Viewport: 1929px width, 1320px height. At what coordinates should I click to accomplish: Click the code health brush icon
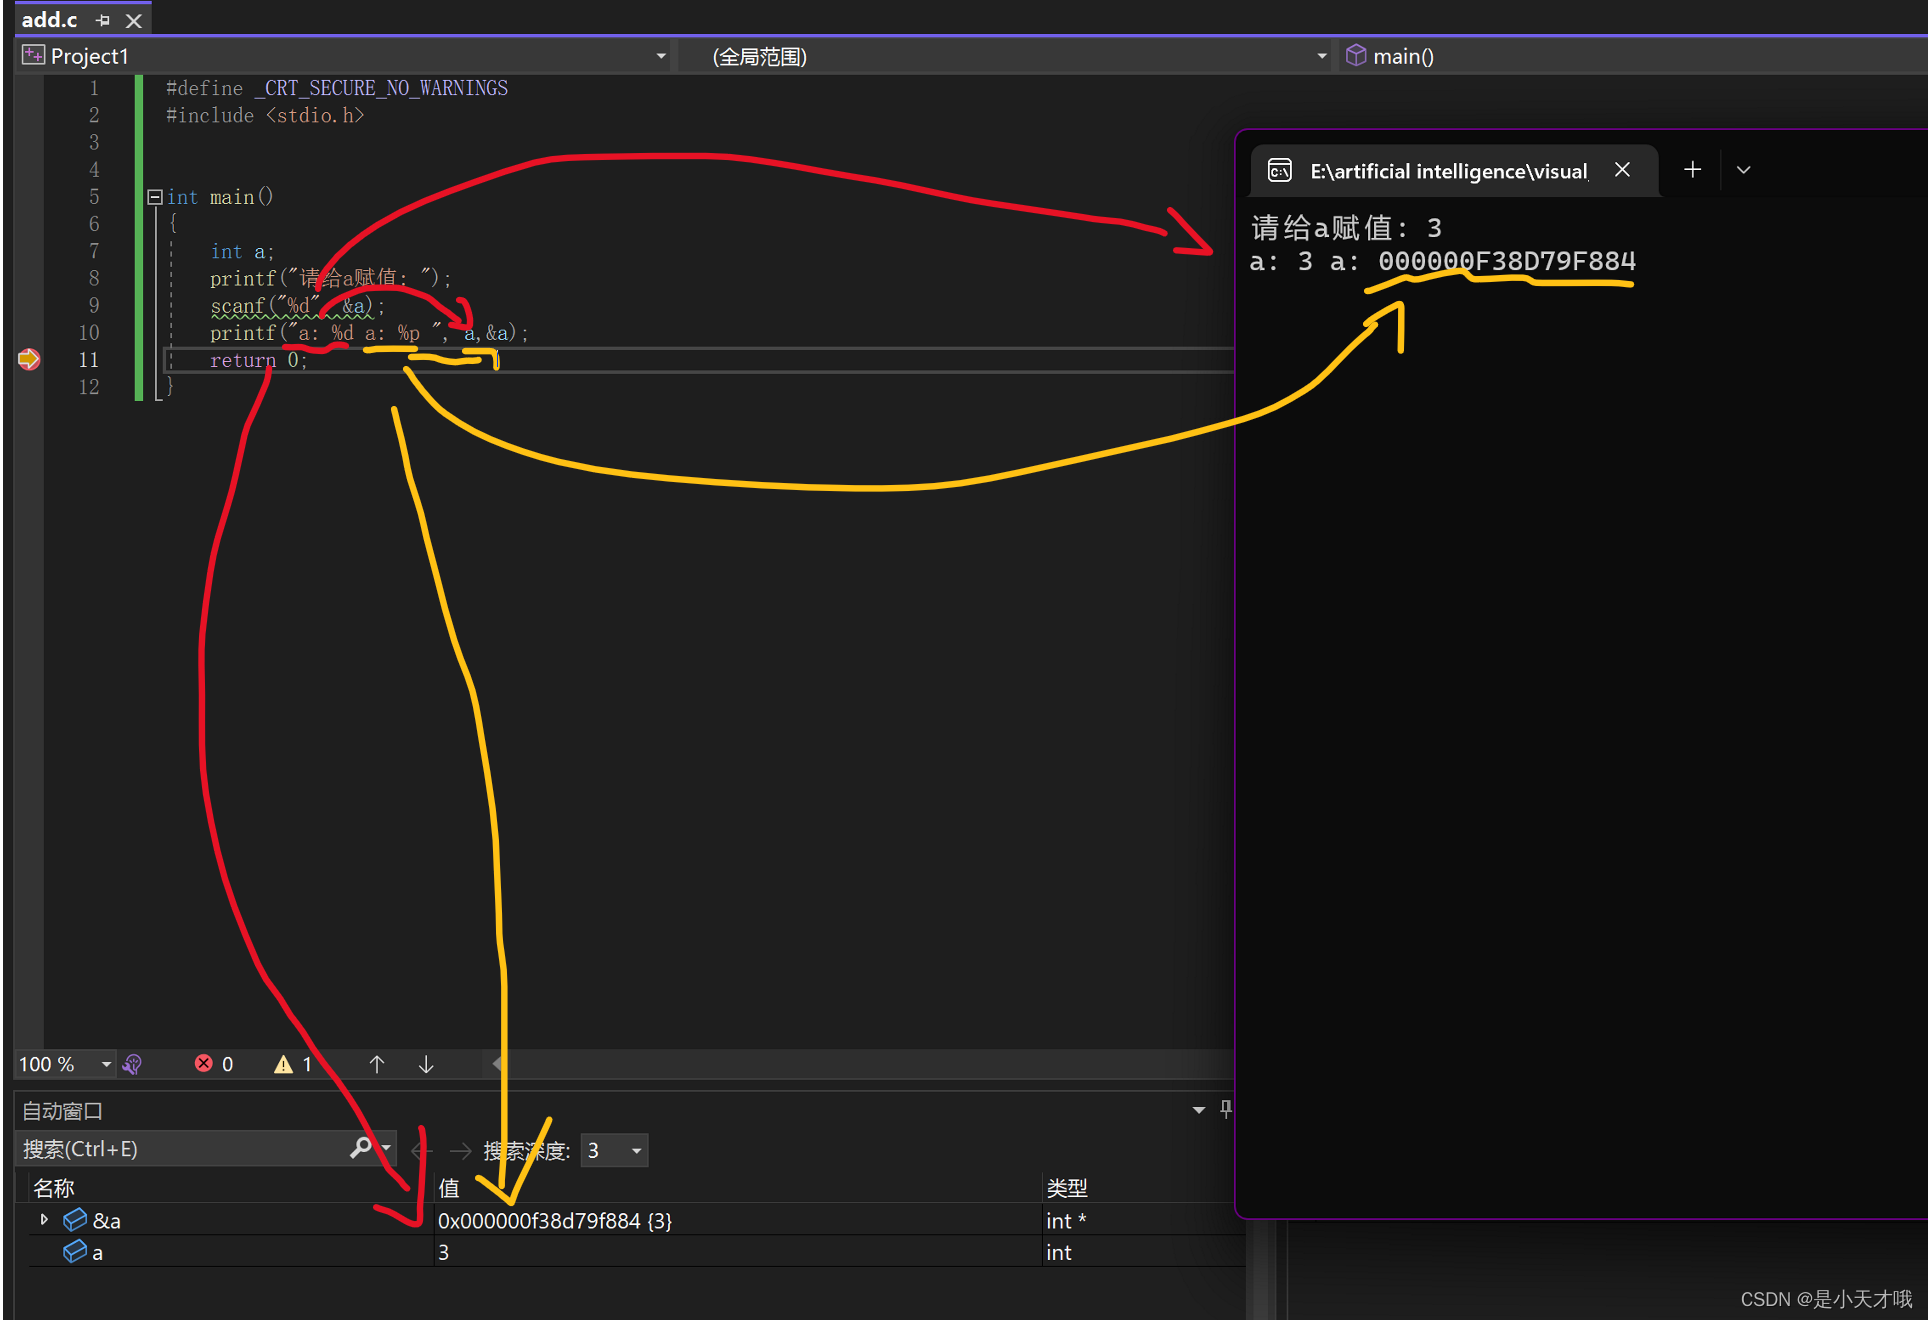[132, 1064]
